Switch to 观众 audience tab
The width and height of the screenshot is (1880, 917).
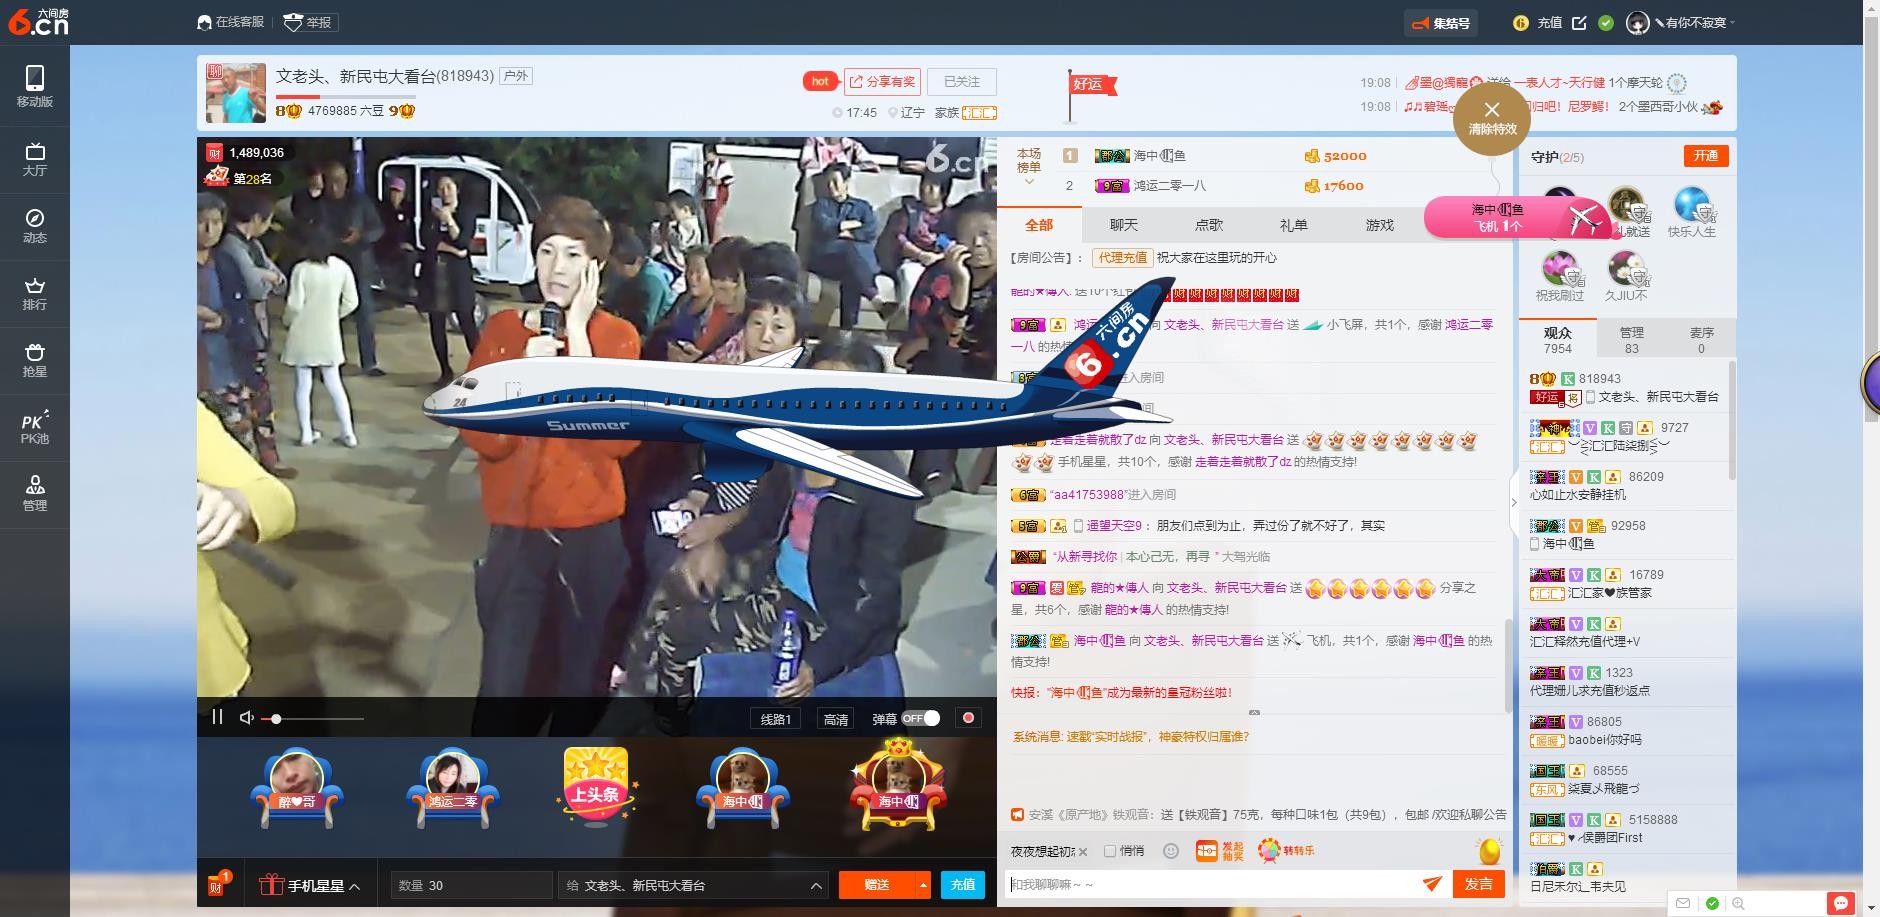click(x=1558, y=340)
